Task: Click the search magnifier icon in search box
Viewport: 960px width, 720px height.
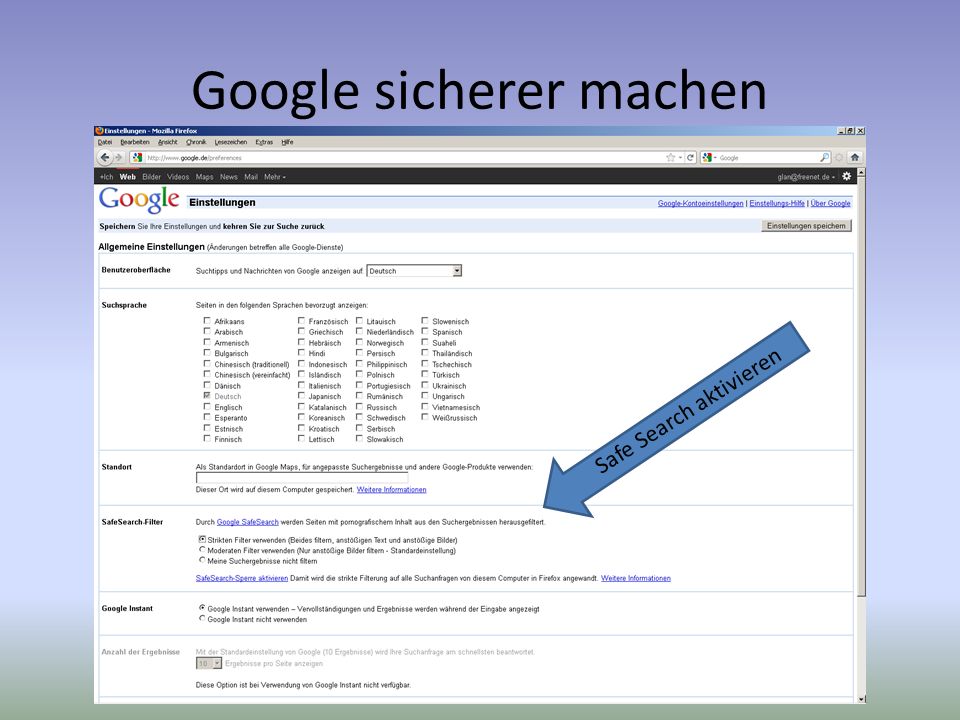Action: pyautogui.click(x=825, y=157)
